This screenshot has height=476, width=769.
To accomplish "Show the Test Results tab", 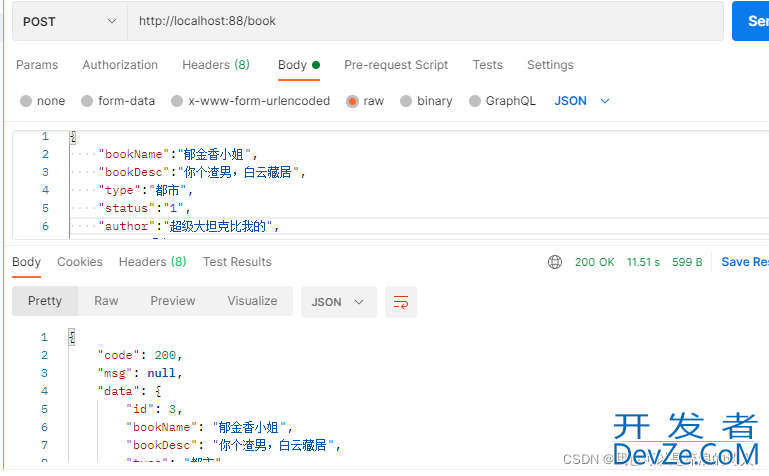I will (237, 262).
